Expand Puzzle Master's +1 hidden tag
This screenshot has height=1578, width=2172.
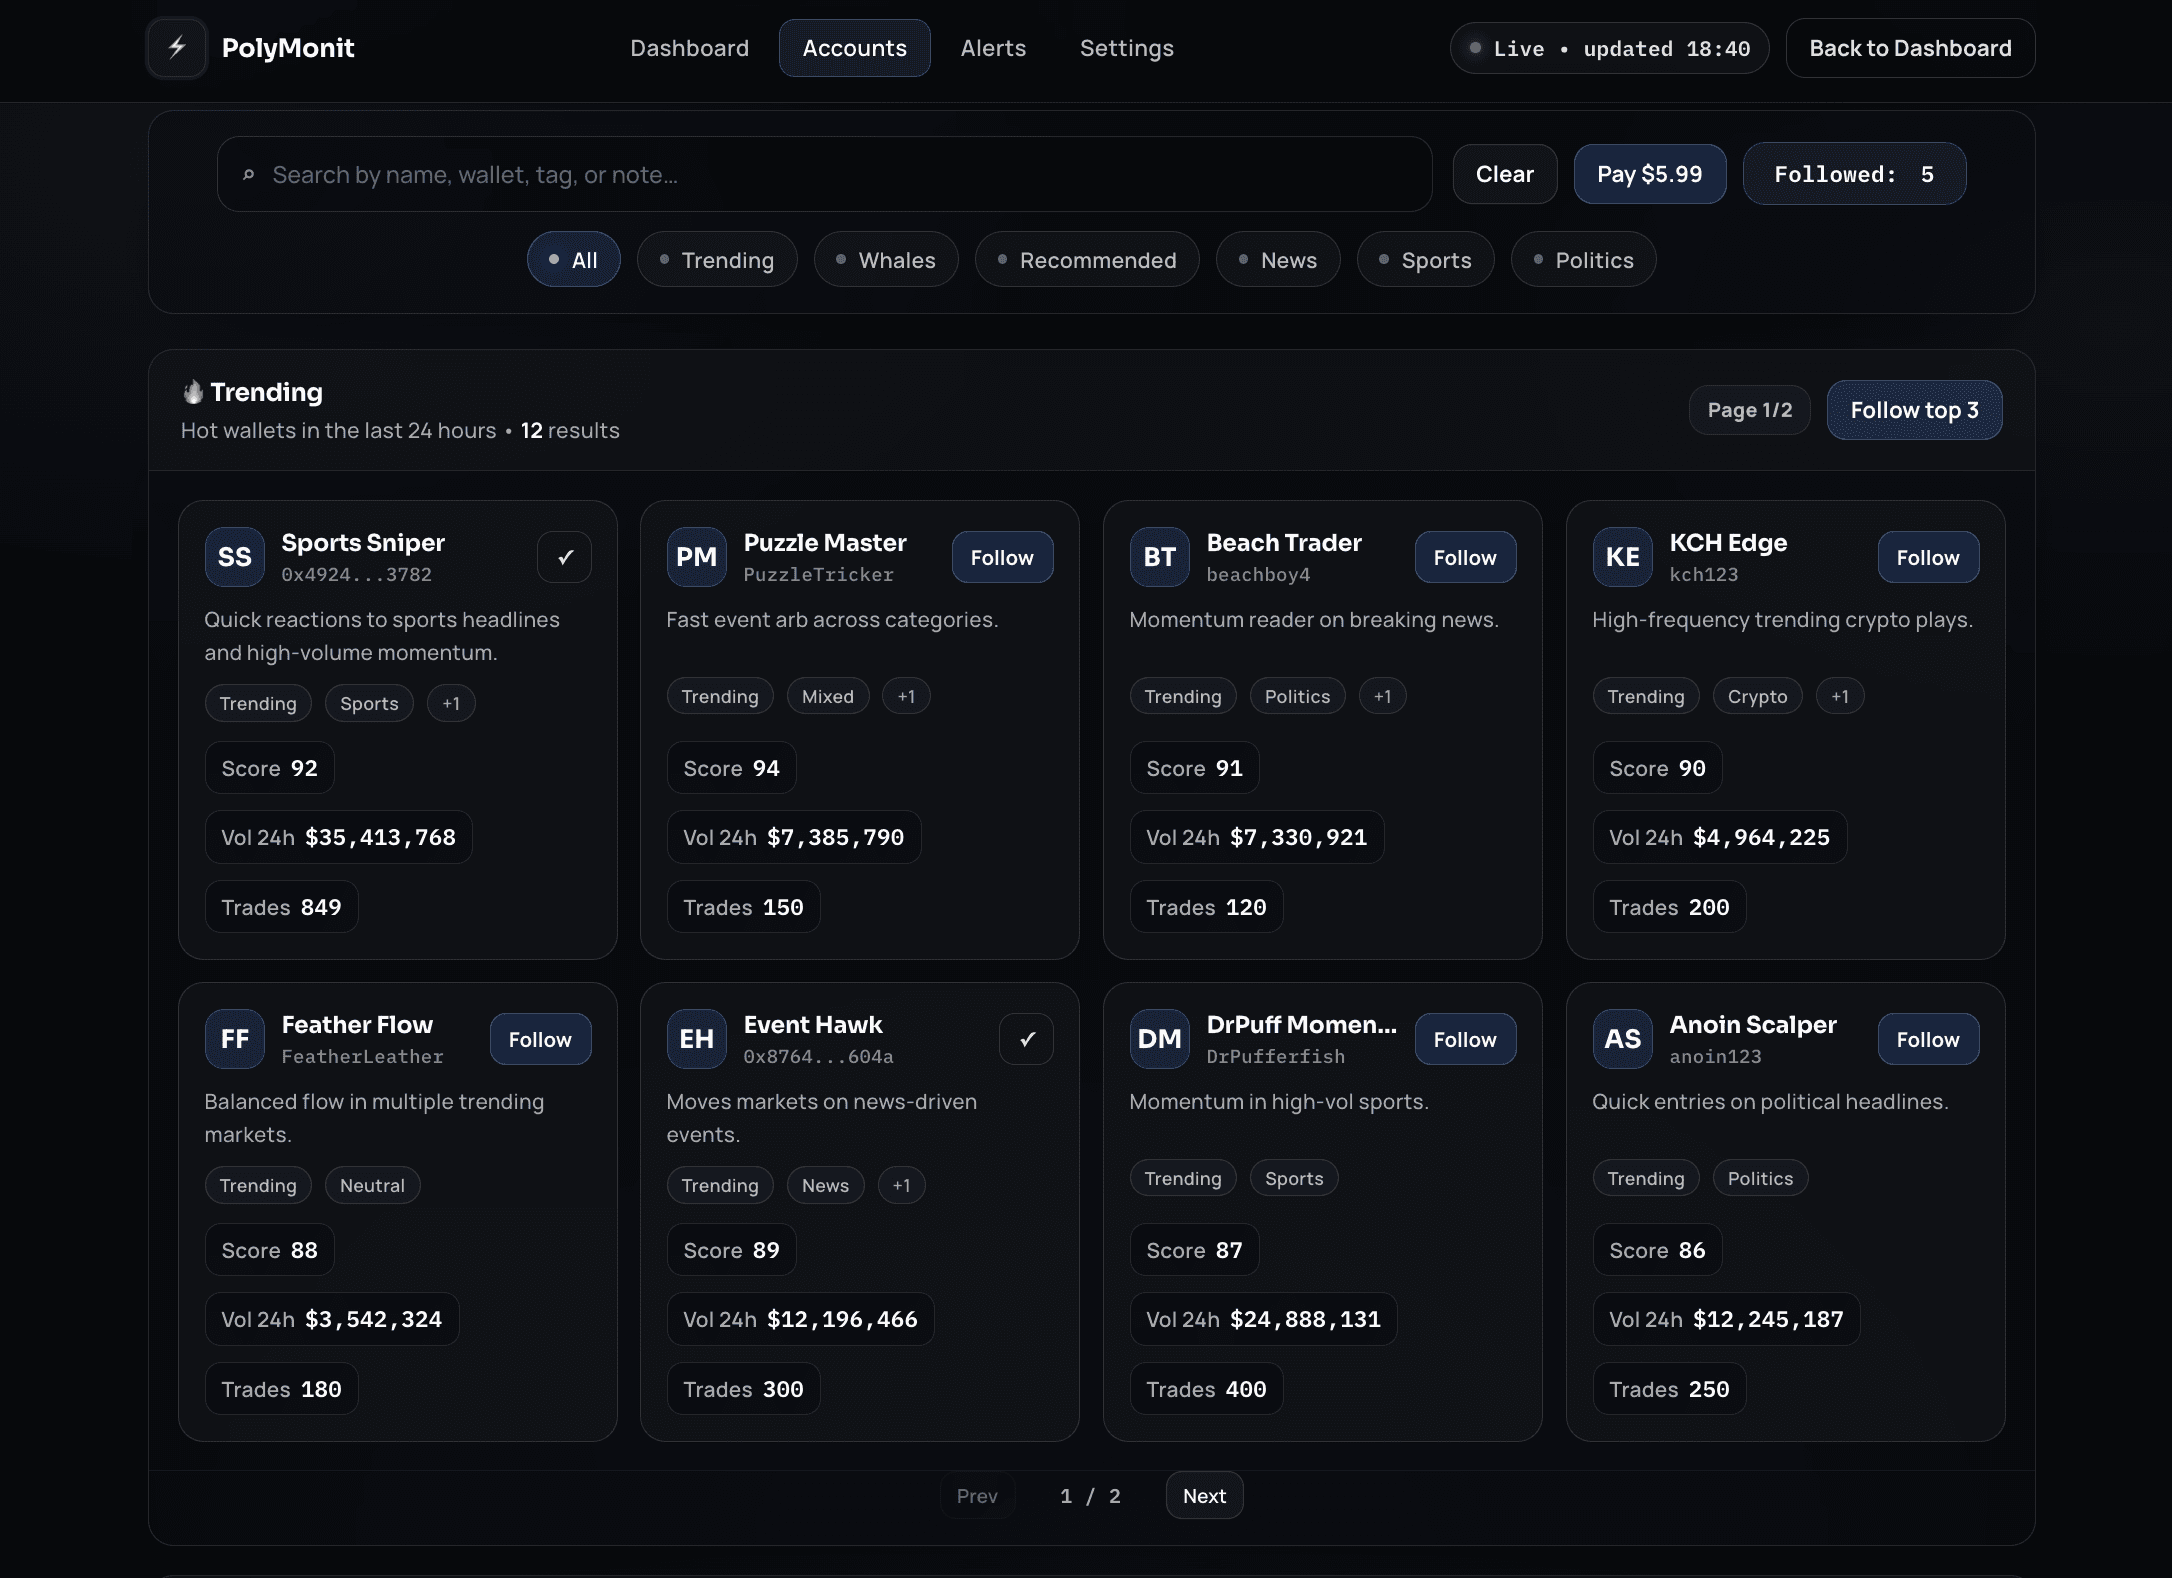[x=906, y=696]
